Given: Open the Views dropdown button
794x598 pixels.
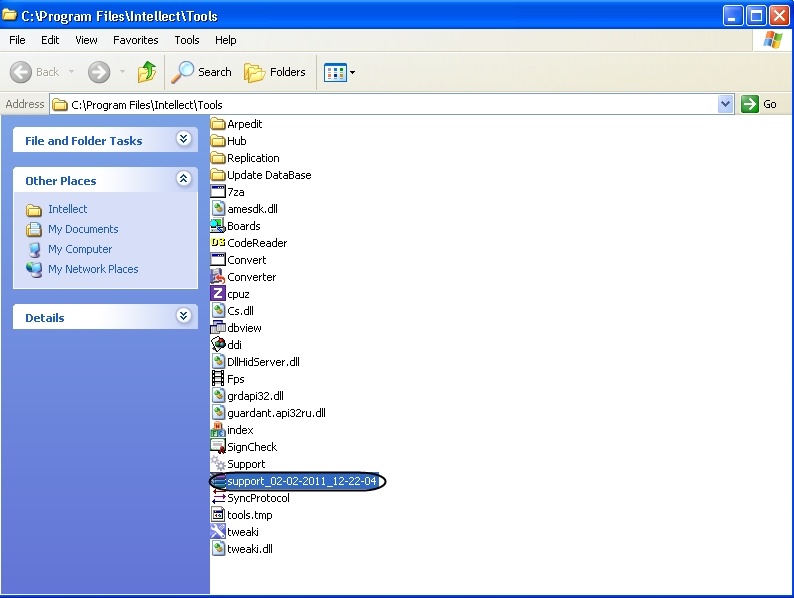Looking at the screenshot, I should point(339,72).
